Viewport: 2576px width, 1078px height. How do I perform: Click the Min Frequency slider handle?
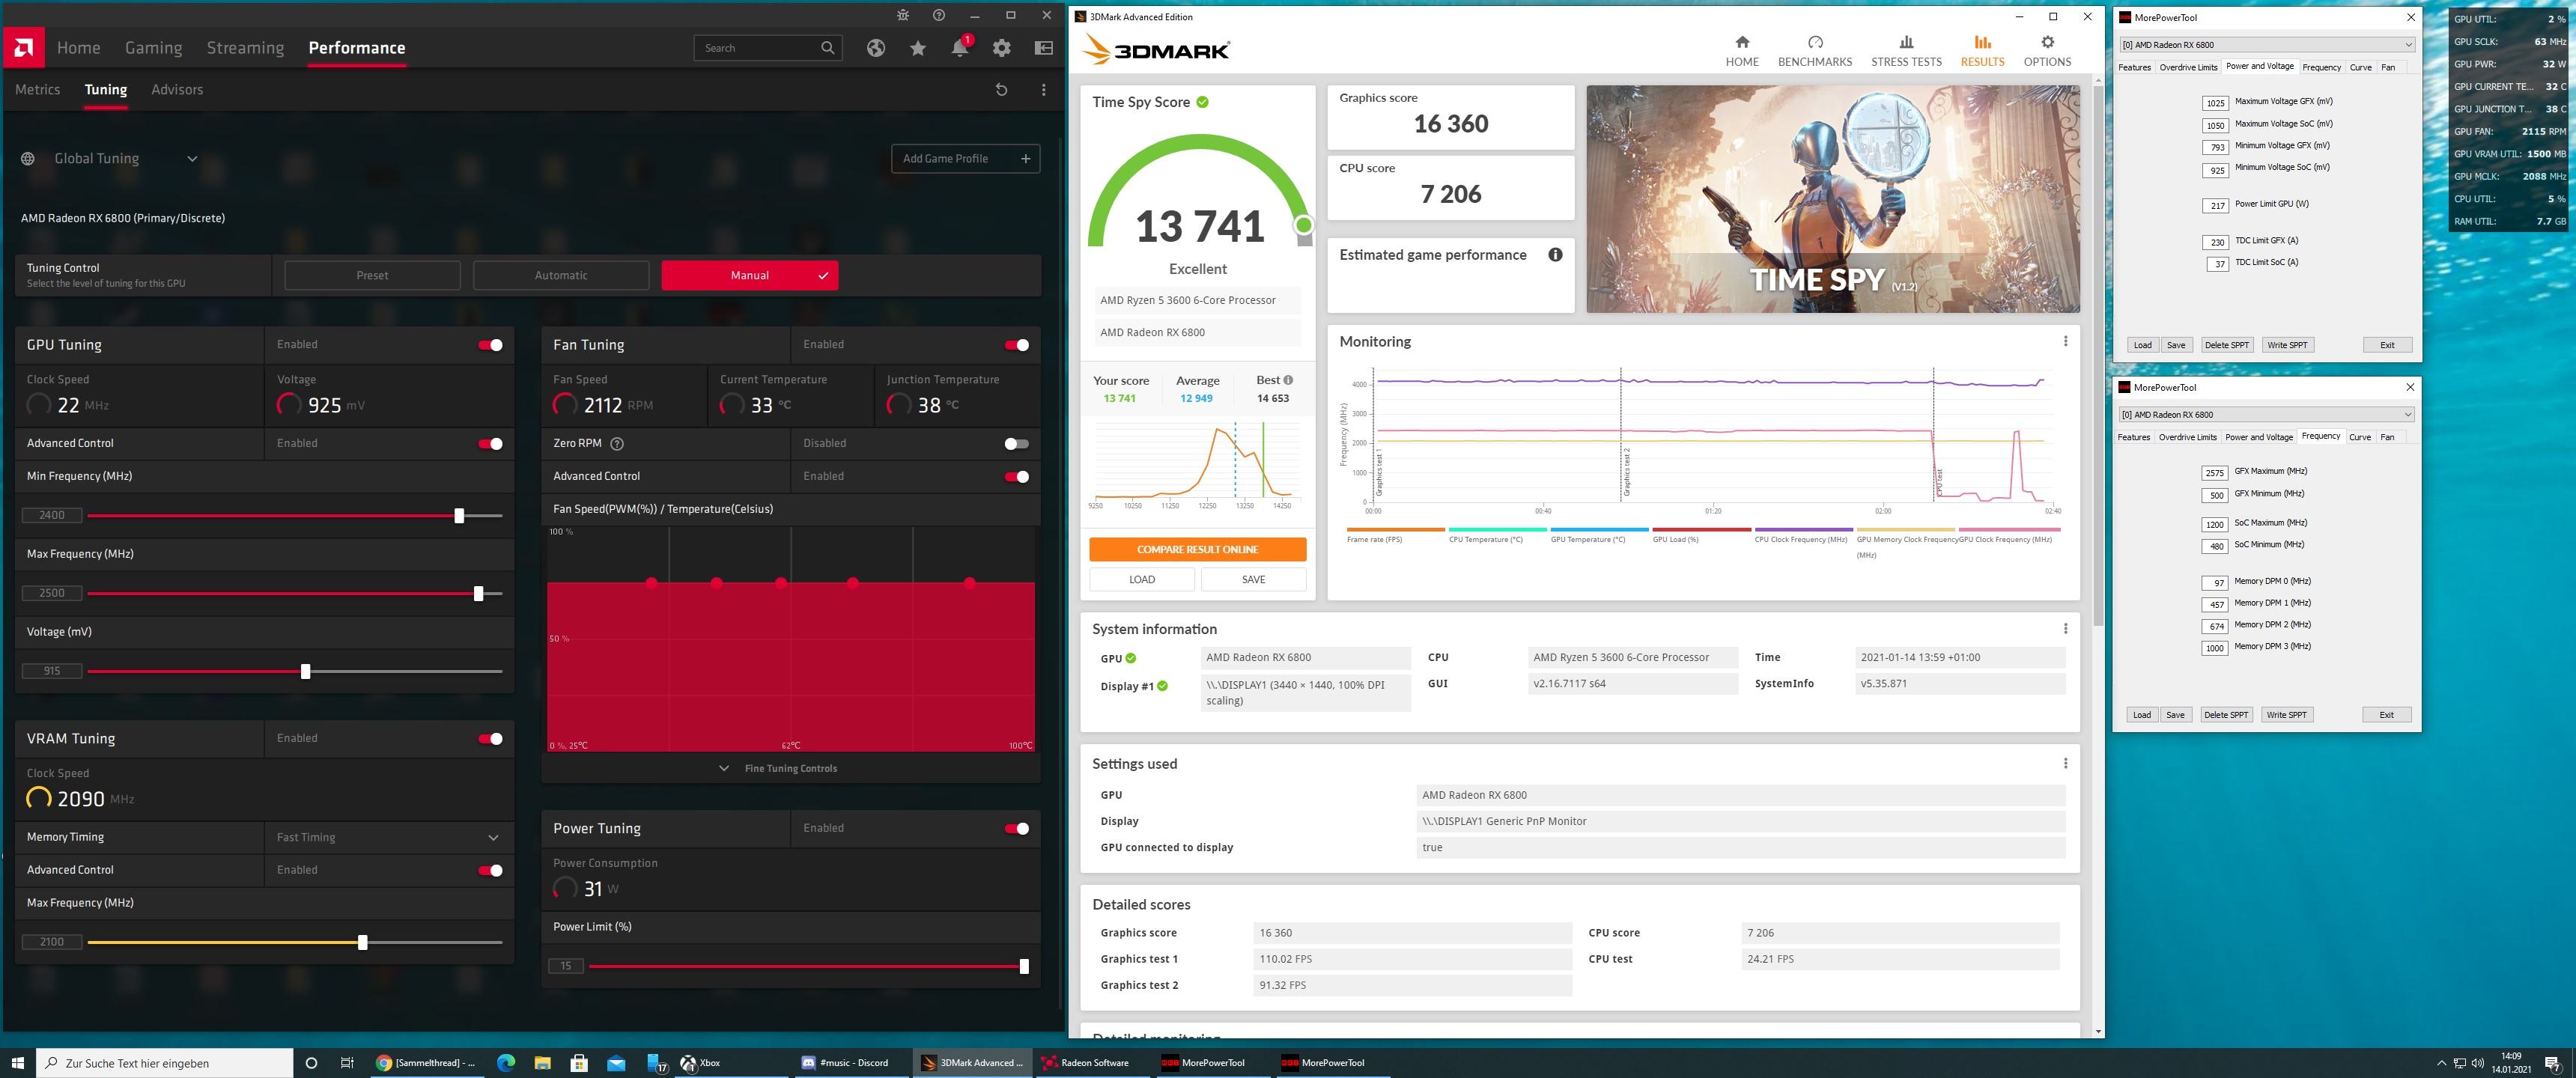pyautogui.click(x=459, y=516)
